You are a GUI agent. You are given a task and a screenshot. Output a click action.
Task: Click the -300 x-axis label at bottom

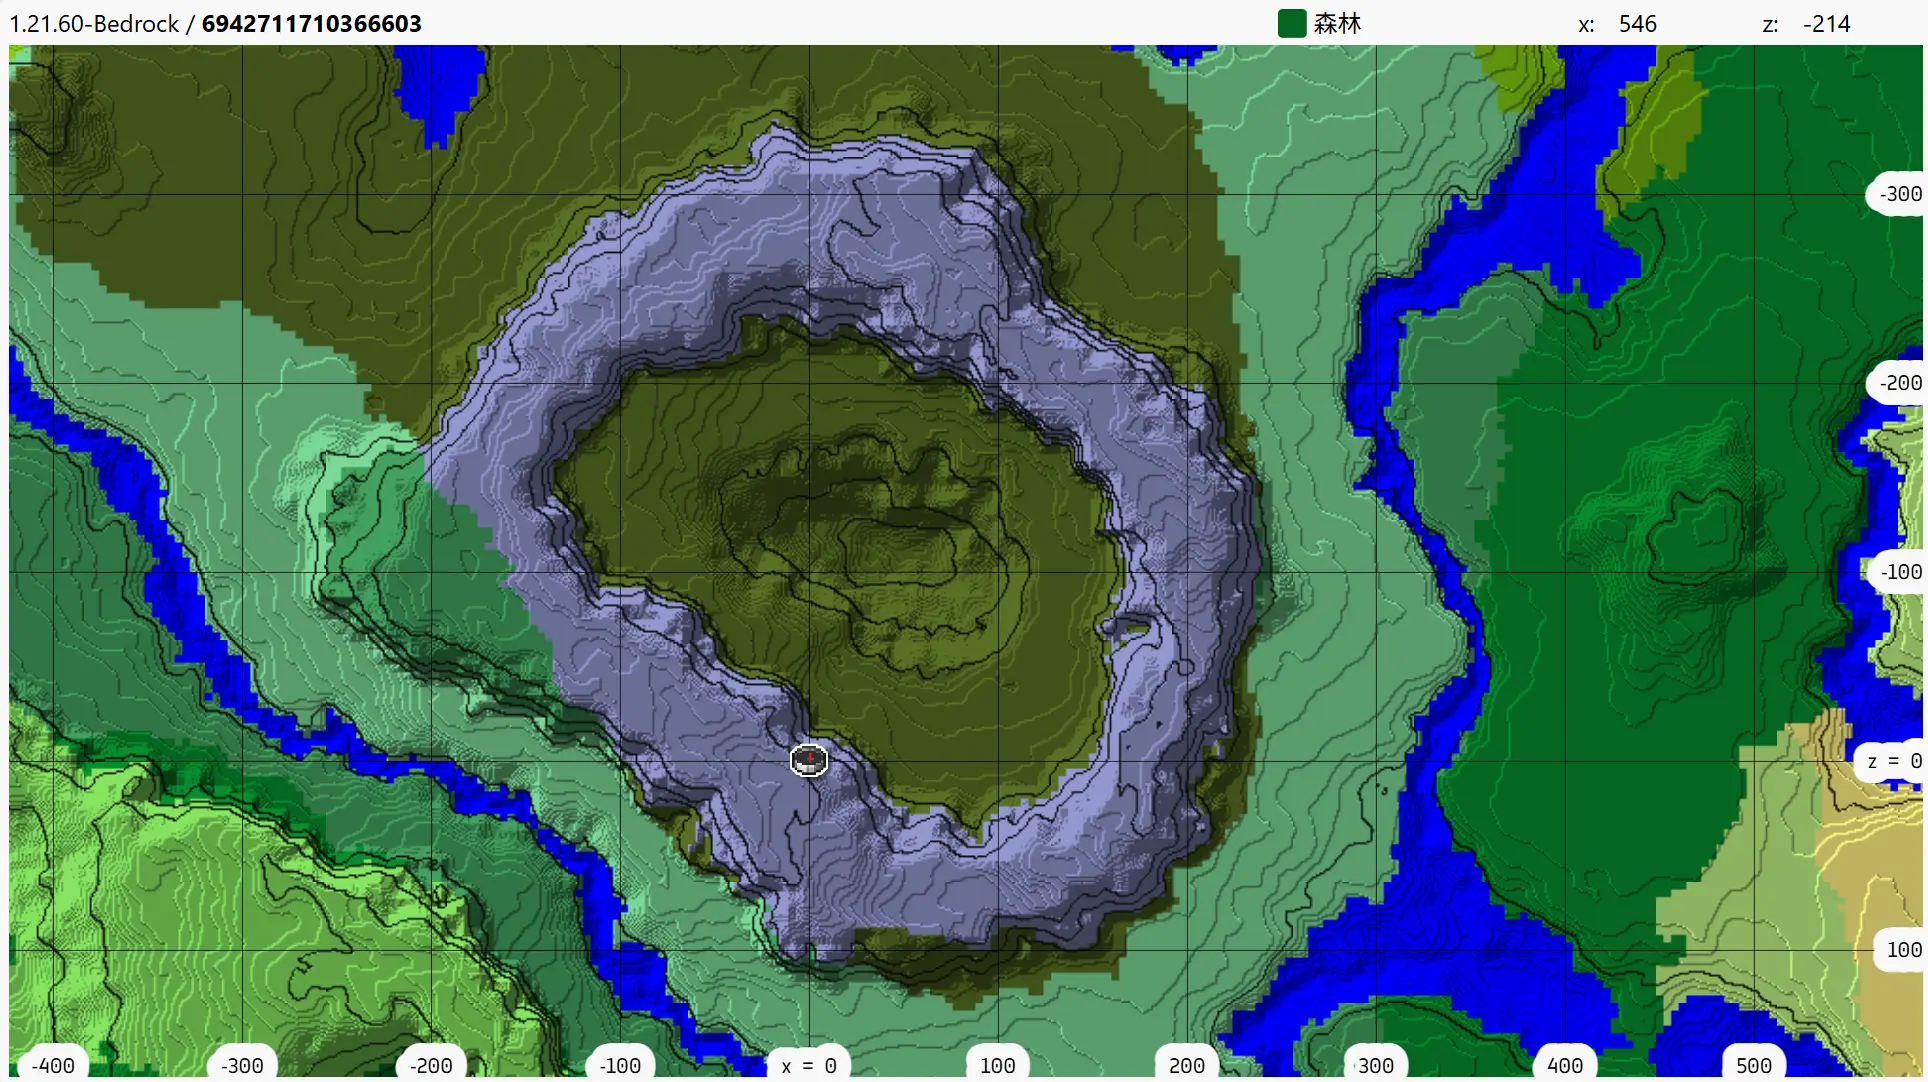(242, 1065)
